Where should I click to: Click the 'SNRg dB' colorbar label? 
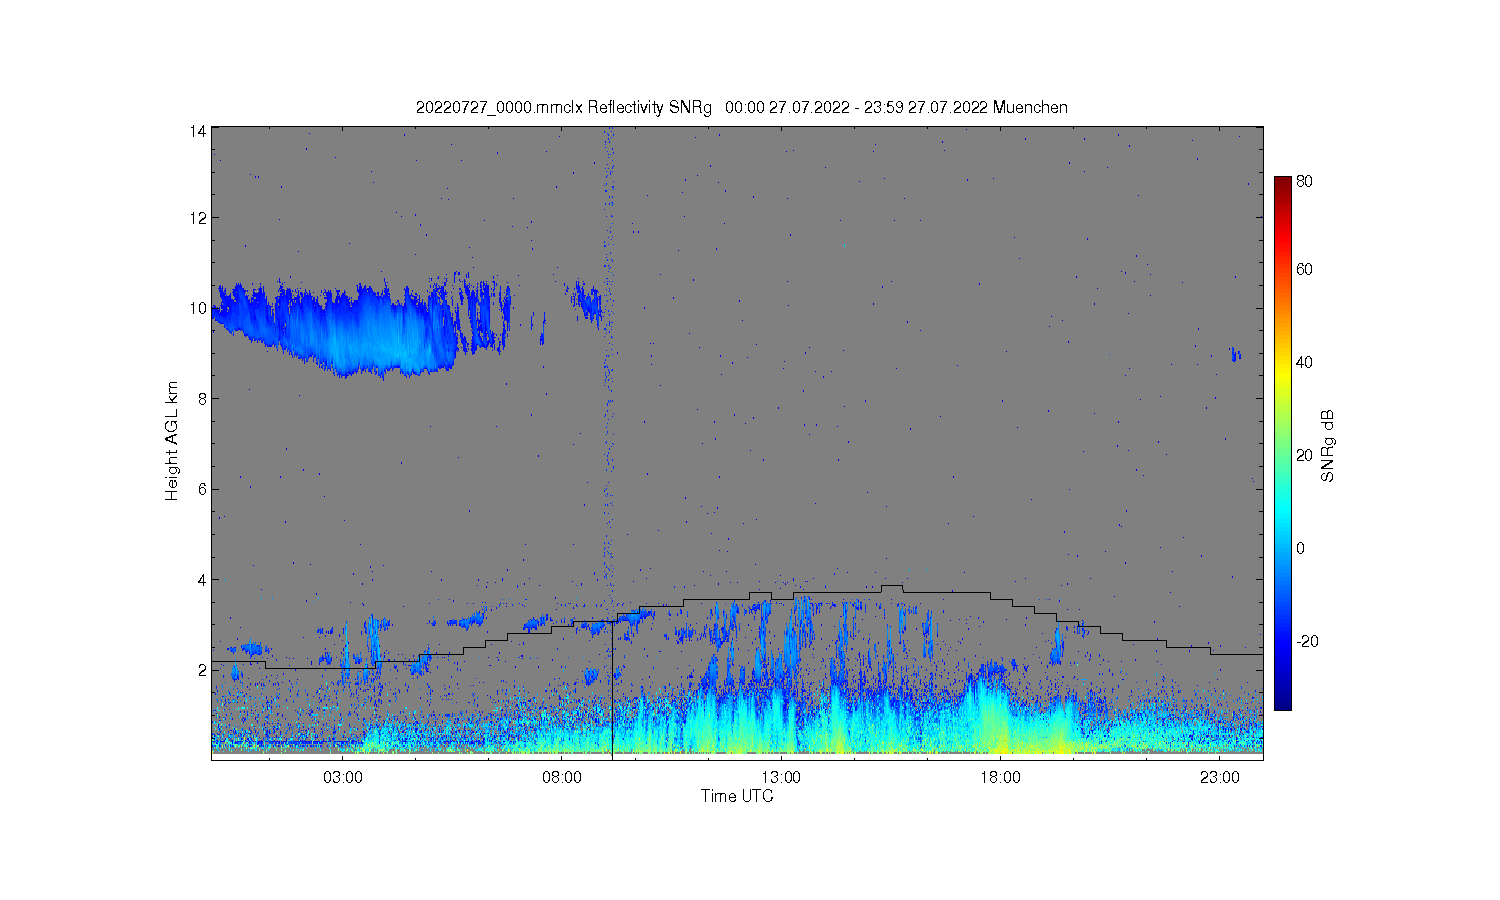(x=1328, y=446)
